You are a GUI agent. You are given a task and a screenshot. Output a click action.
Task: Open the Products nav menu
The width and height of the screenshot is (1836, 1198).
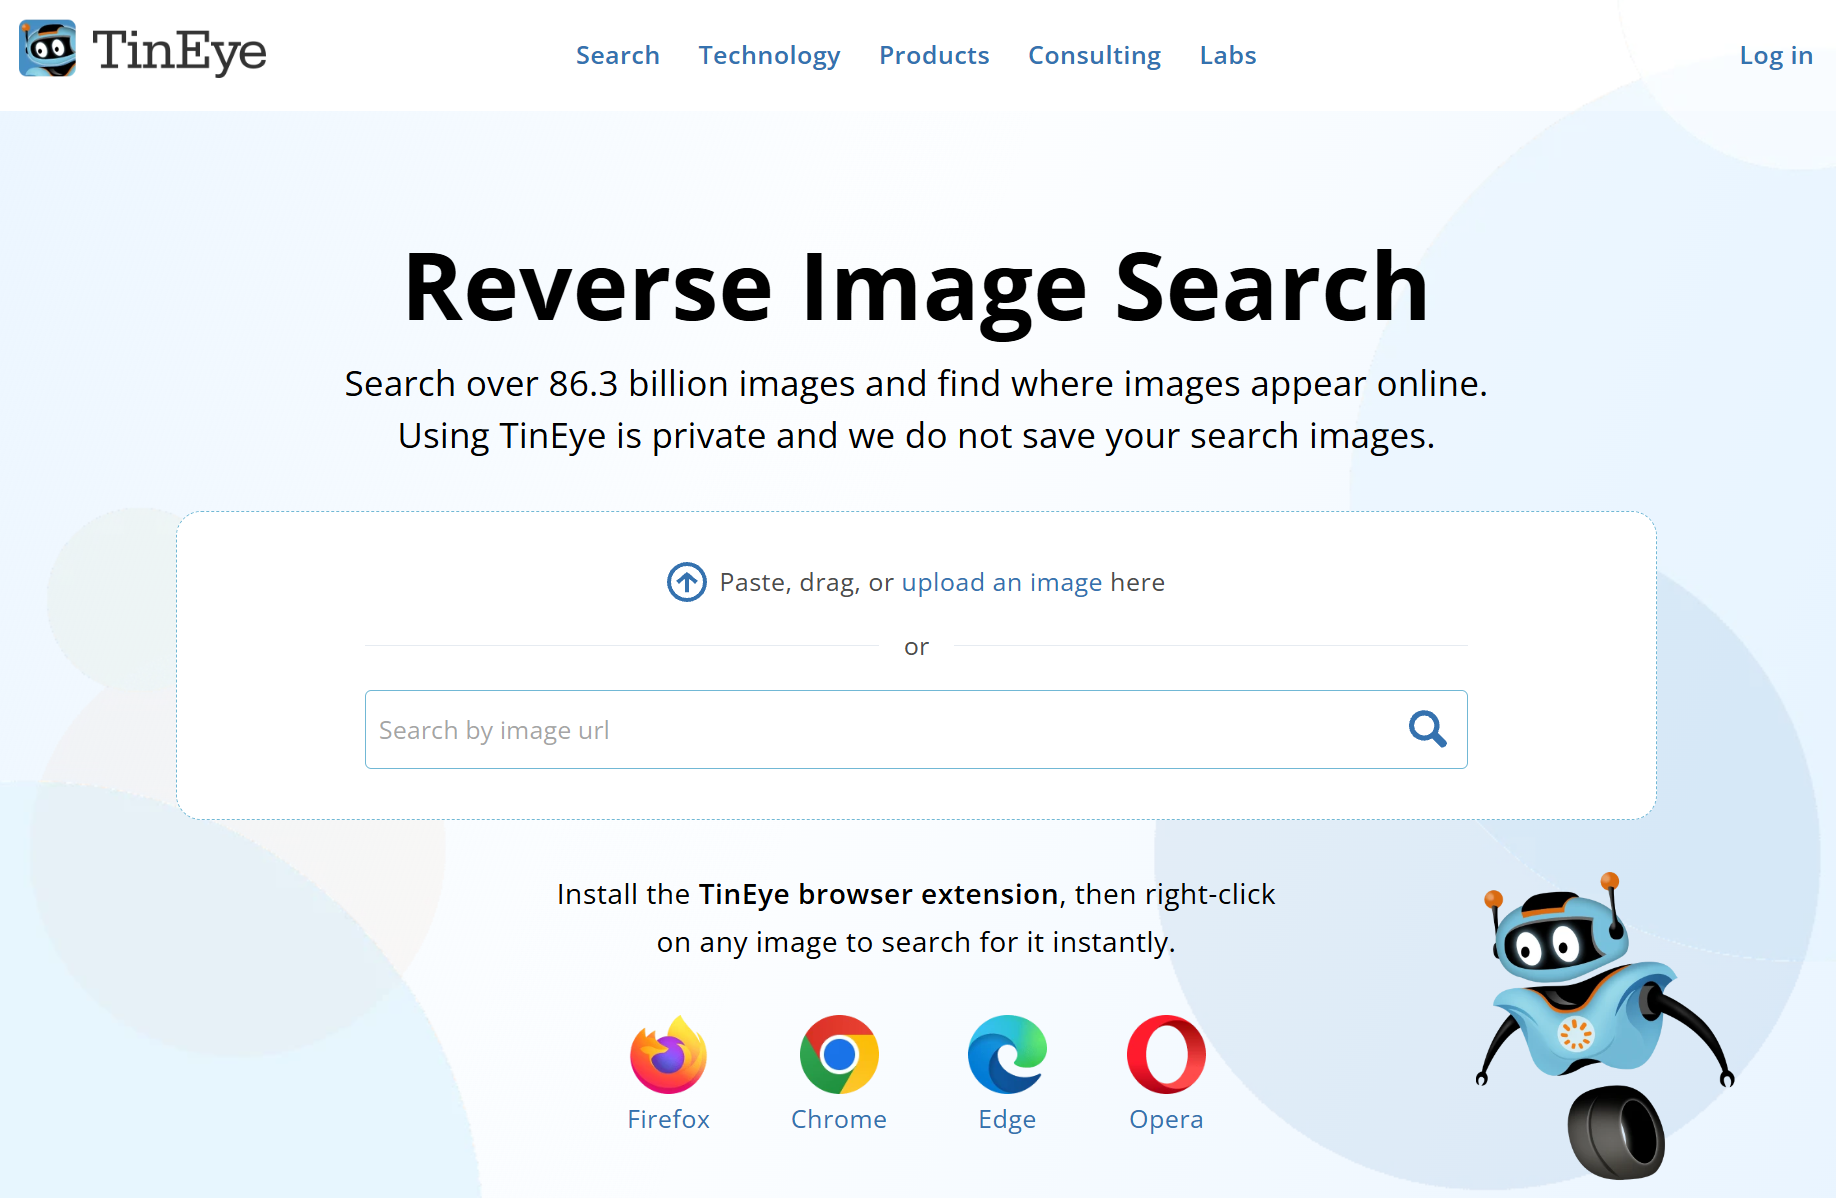[x=934, y=55]
